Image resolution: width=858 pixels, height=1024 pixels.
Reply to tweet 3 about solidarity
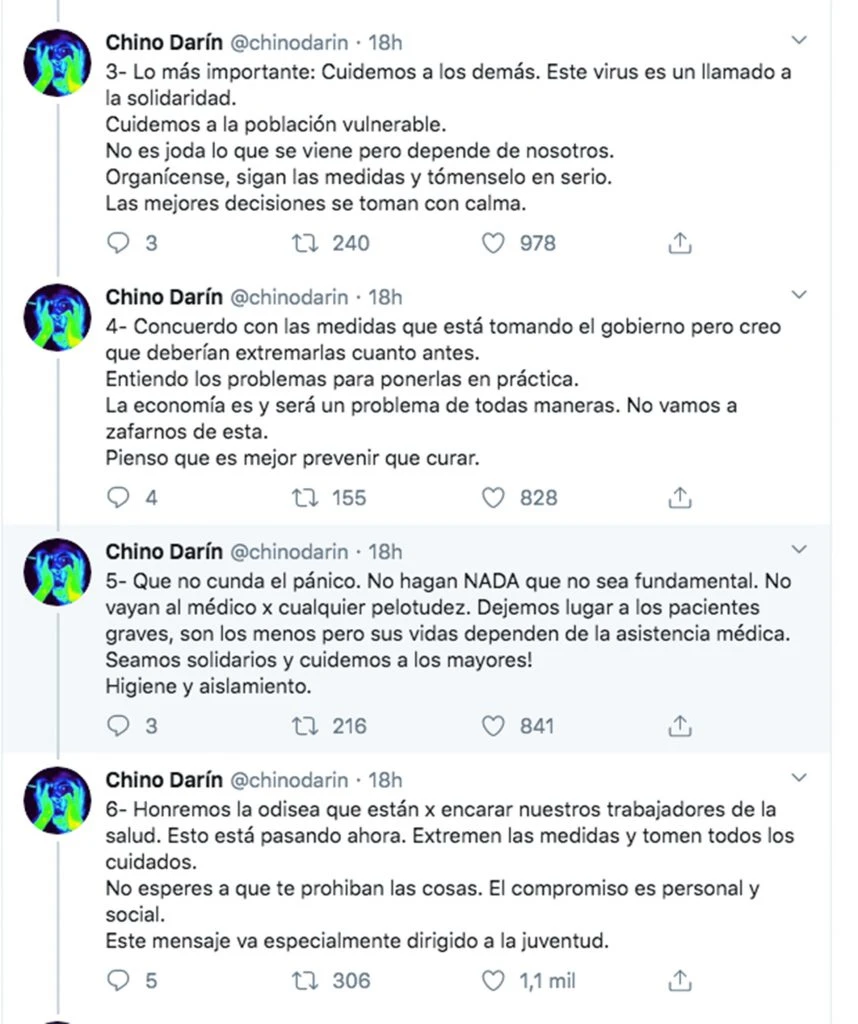tap(119, 243)
